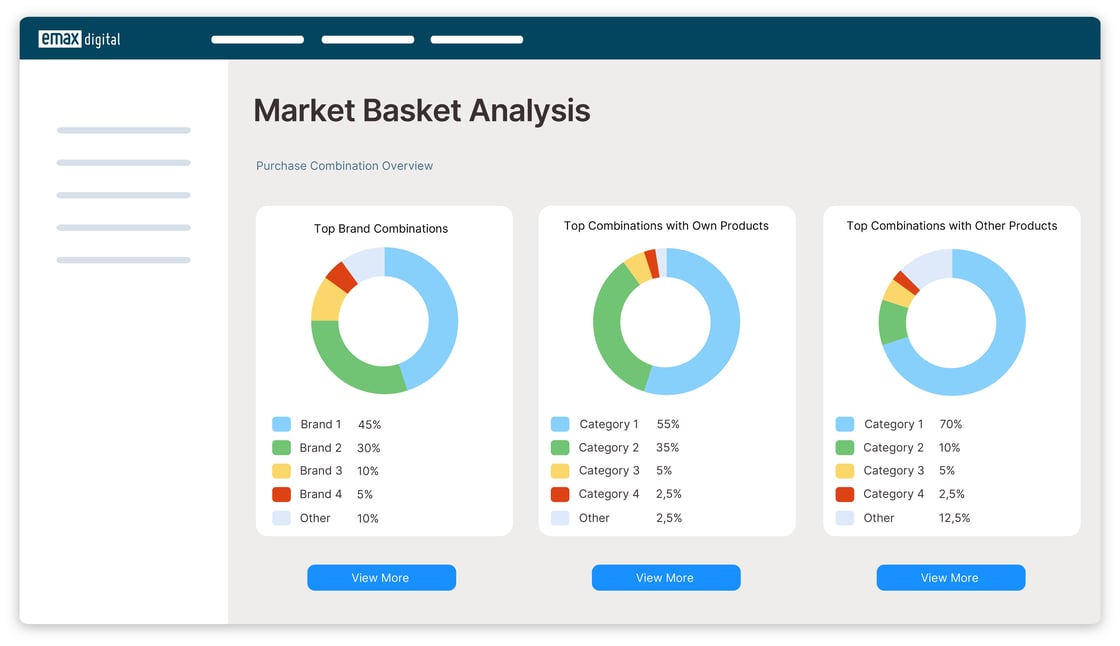
Task: Click the Top Combinations with Other Products donut chart
Action: click(952, 322)
